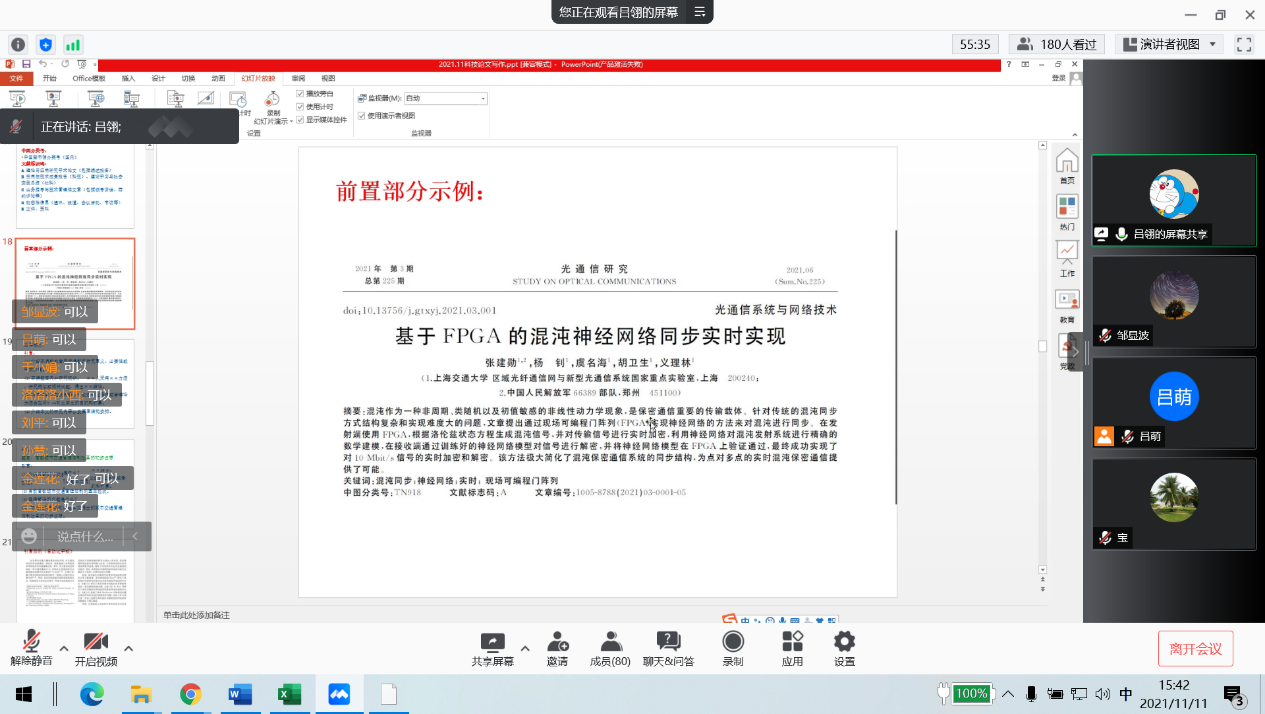Image resolution: width=1265 pixels, height=714 pixels.
Task: Enter full screen via top-right icon
Action: pyautogui.click(x=1244, y=44)
